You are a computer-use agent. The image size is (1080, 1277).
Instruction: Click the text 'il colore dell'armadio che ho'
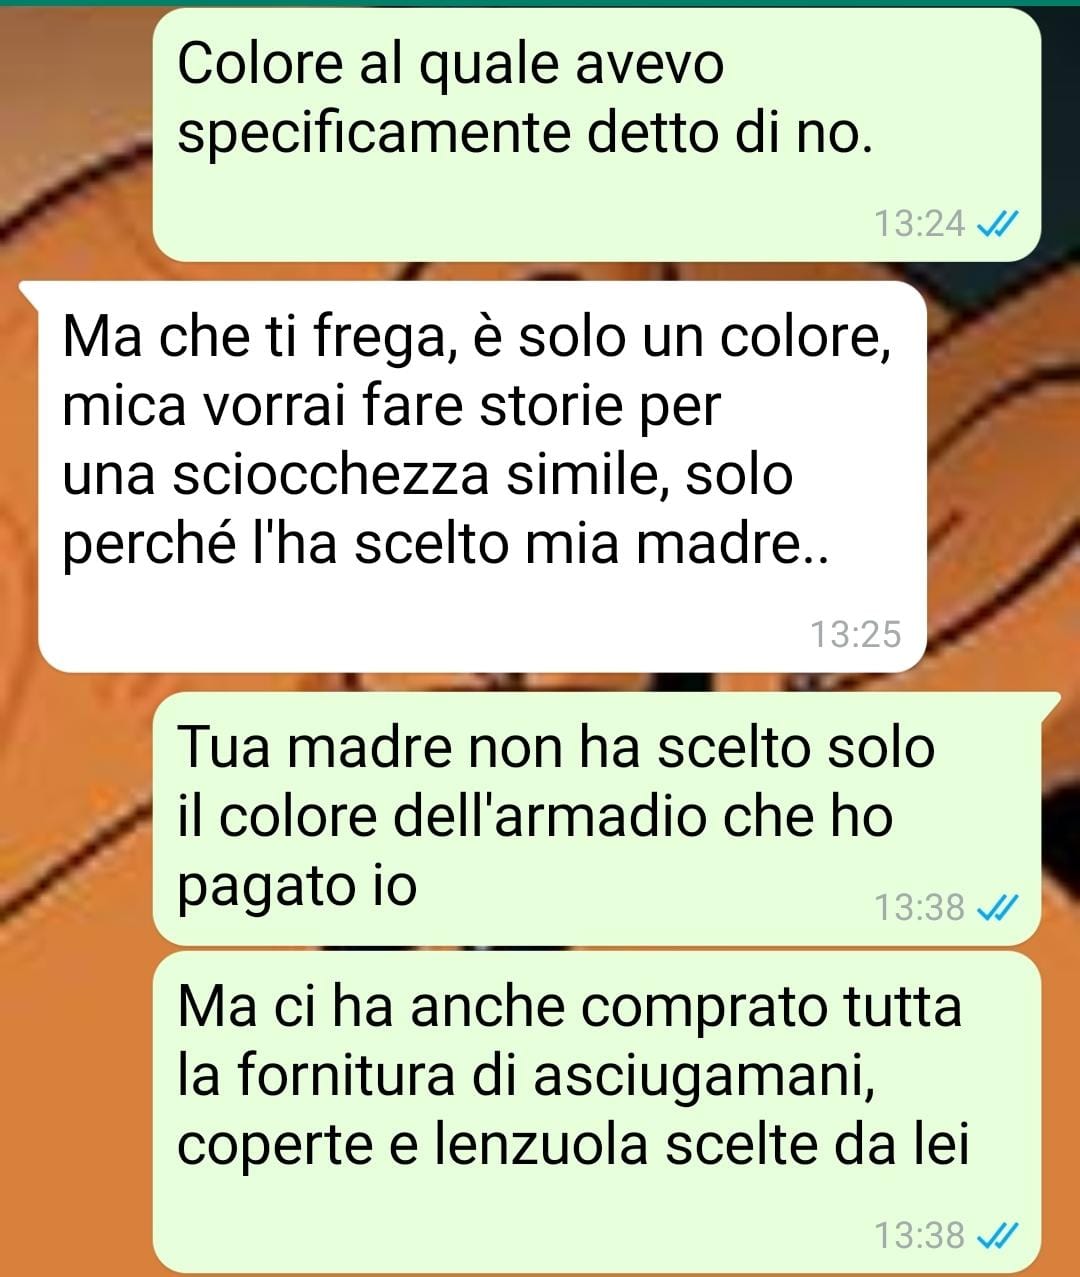[x=535, y=818]
